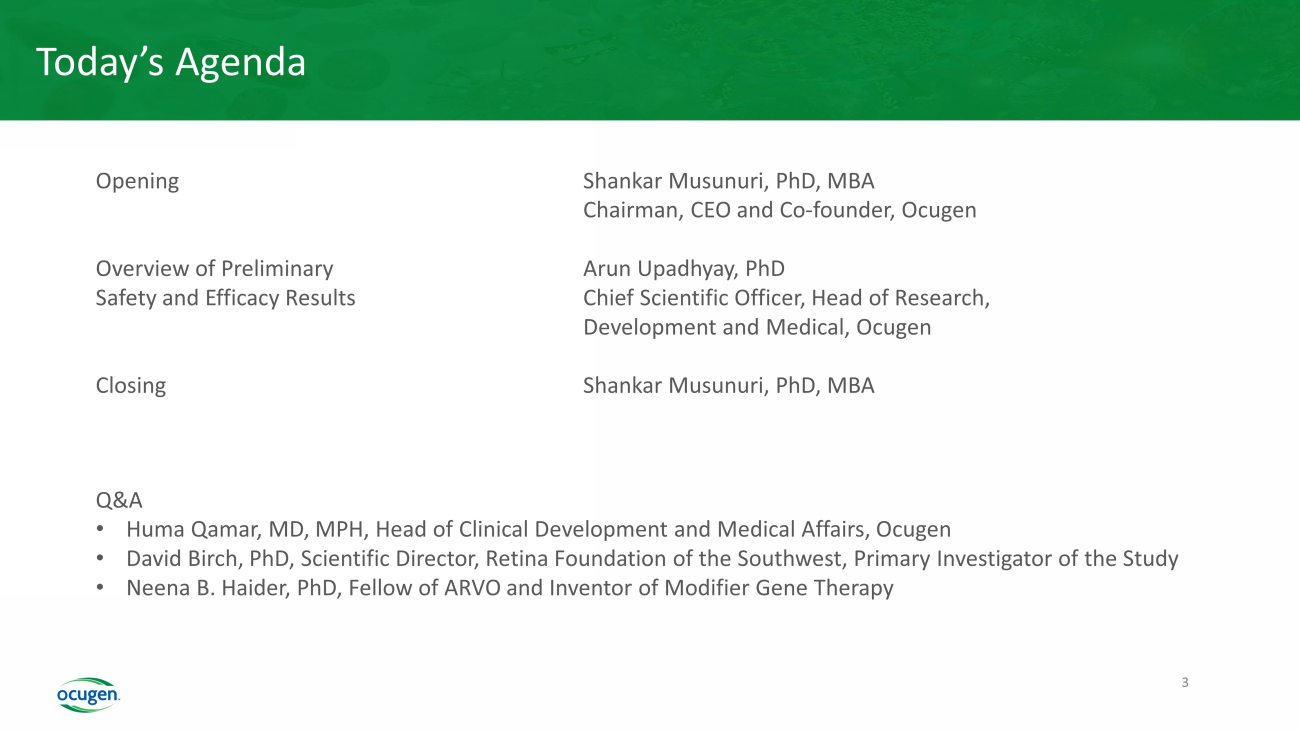Click the bullet point before Huma Qamar

click(101, 529)
